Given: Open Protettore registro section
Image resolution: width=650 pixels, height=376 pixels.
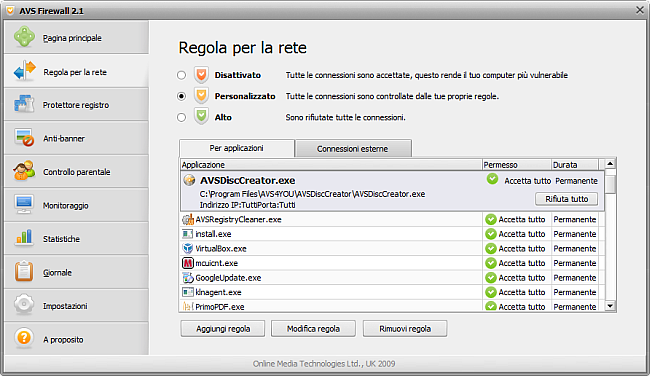Looking at the screenshot, I should (76, 104).
